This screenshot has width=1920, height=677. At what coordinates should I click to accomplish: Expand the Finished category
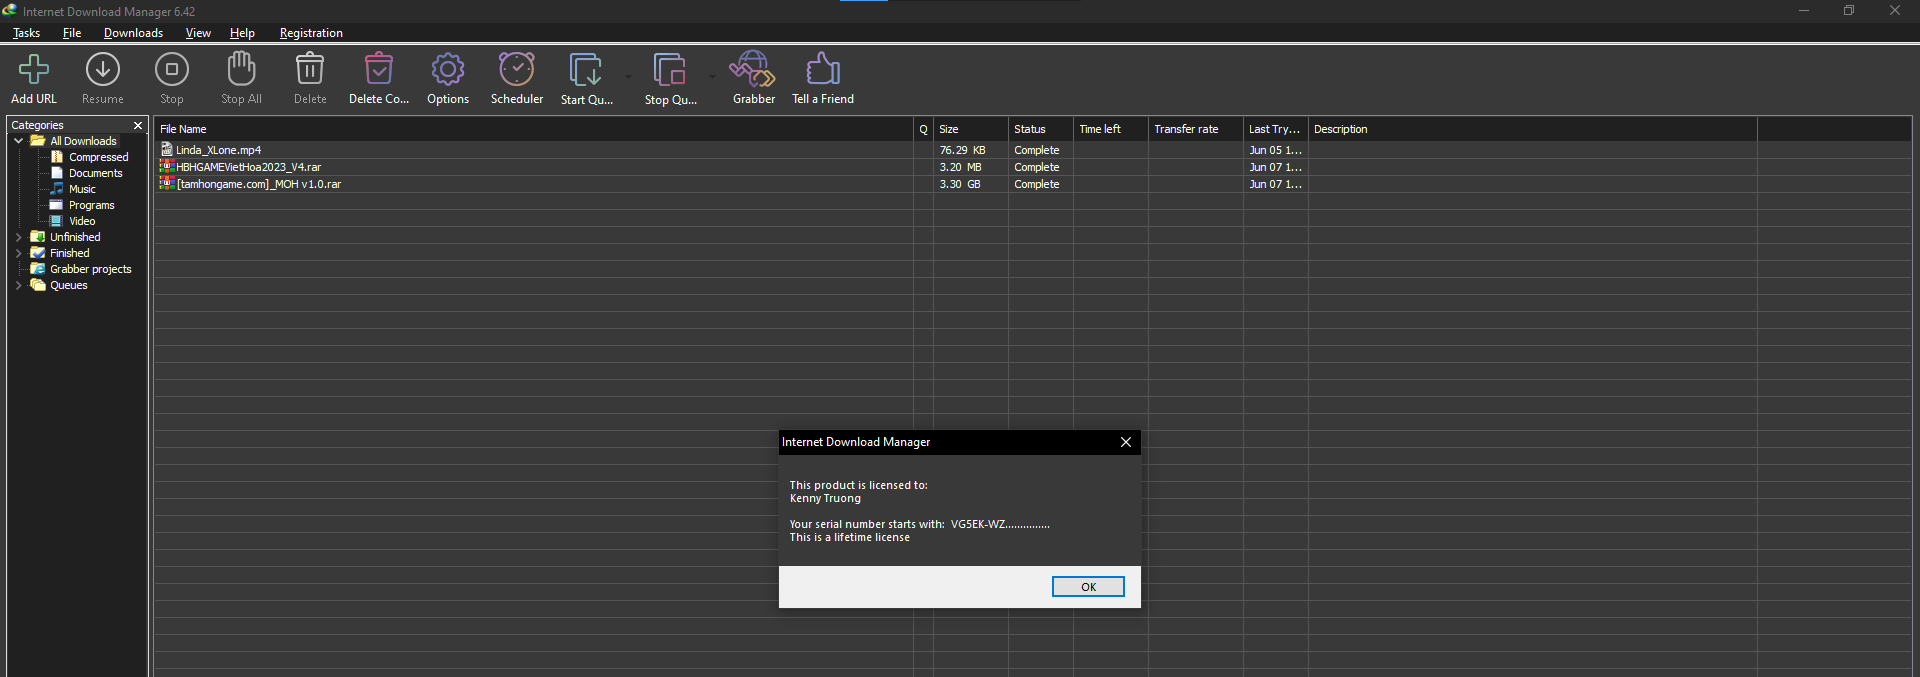tap(18, 253)
